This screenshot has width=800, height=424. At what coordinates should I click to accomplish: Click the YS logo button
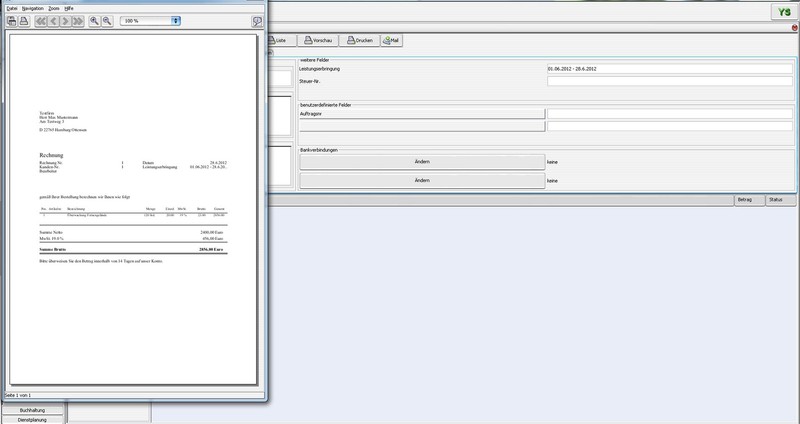pos(784,12)
